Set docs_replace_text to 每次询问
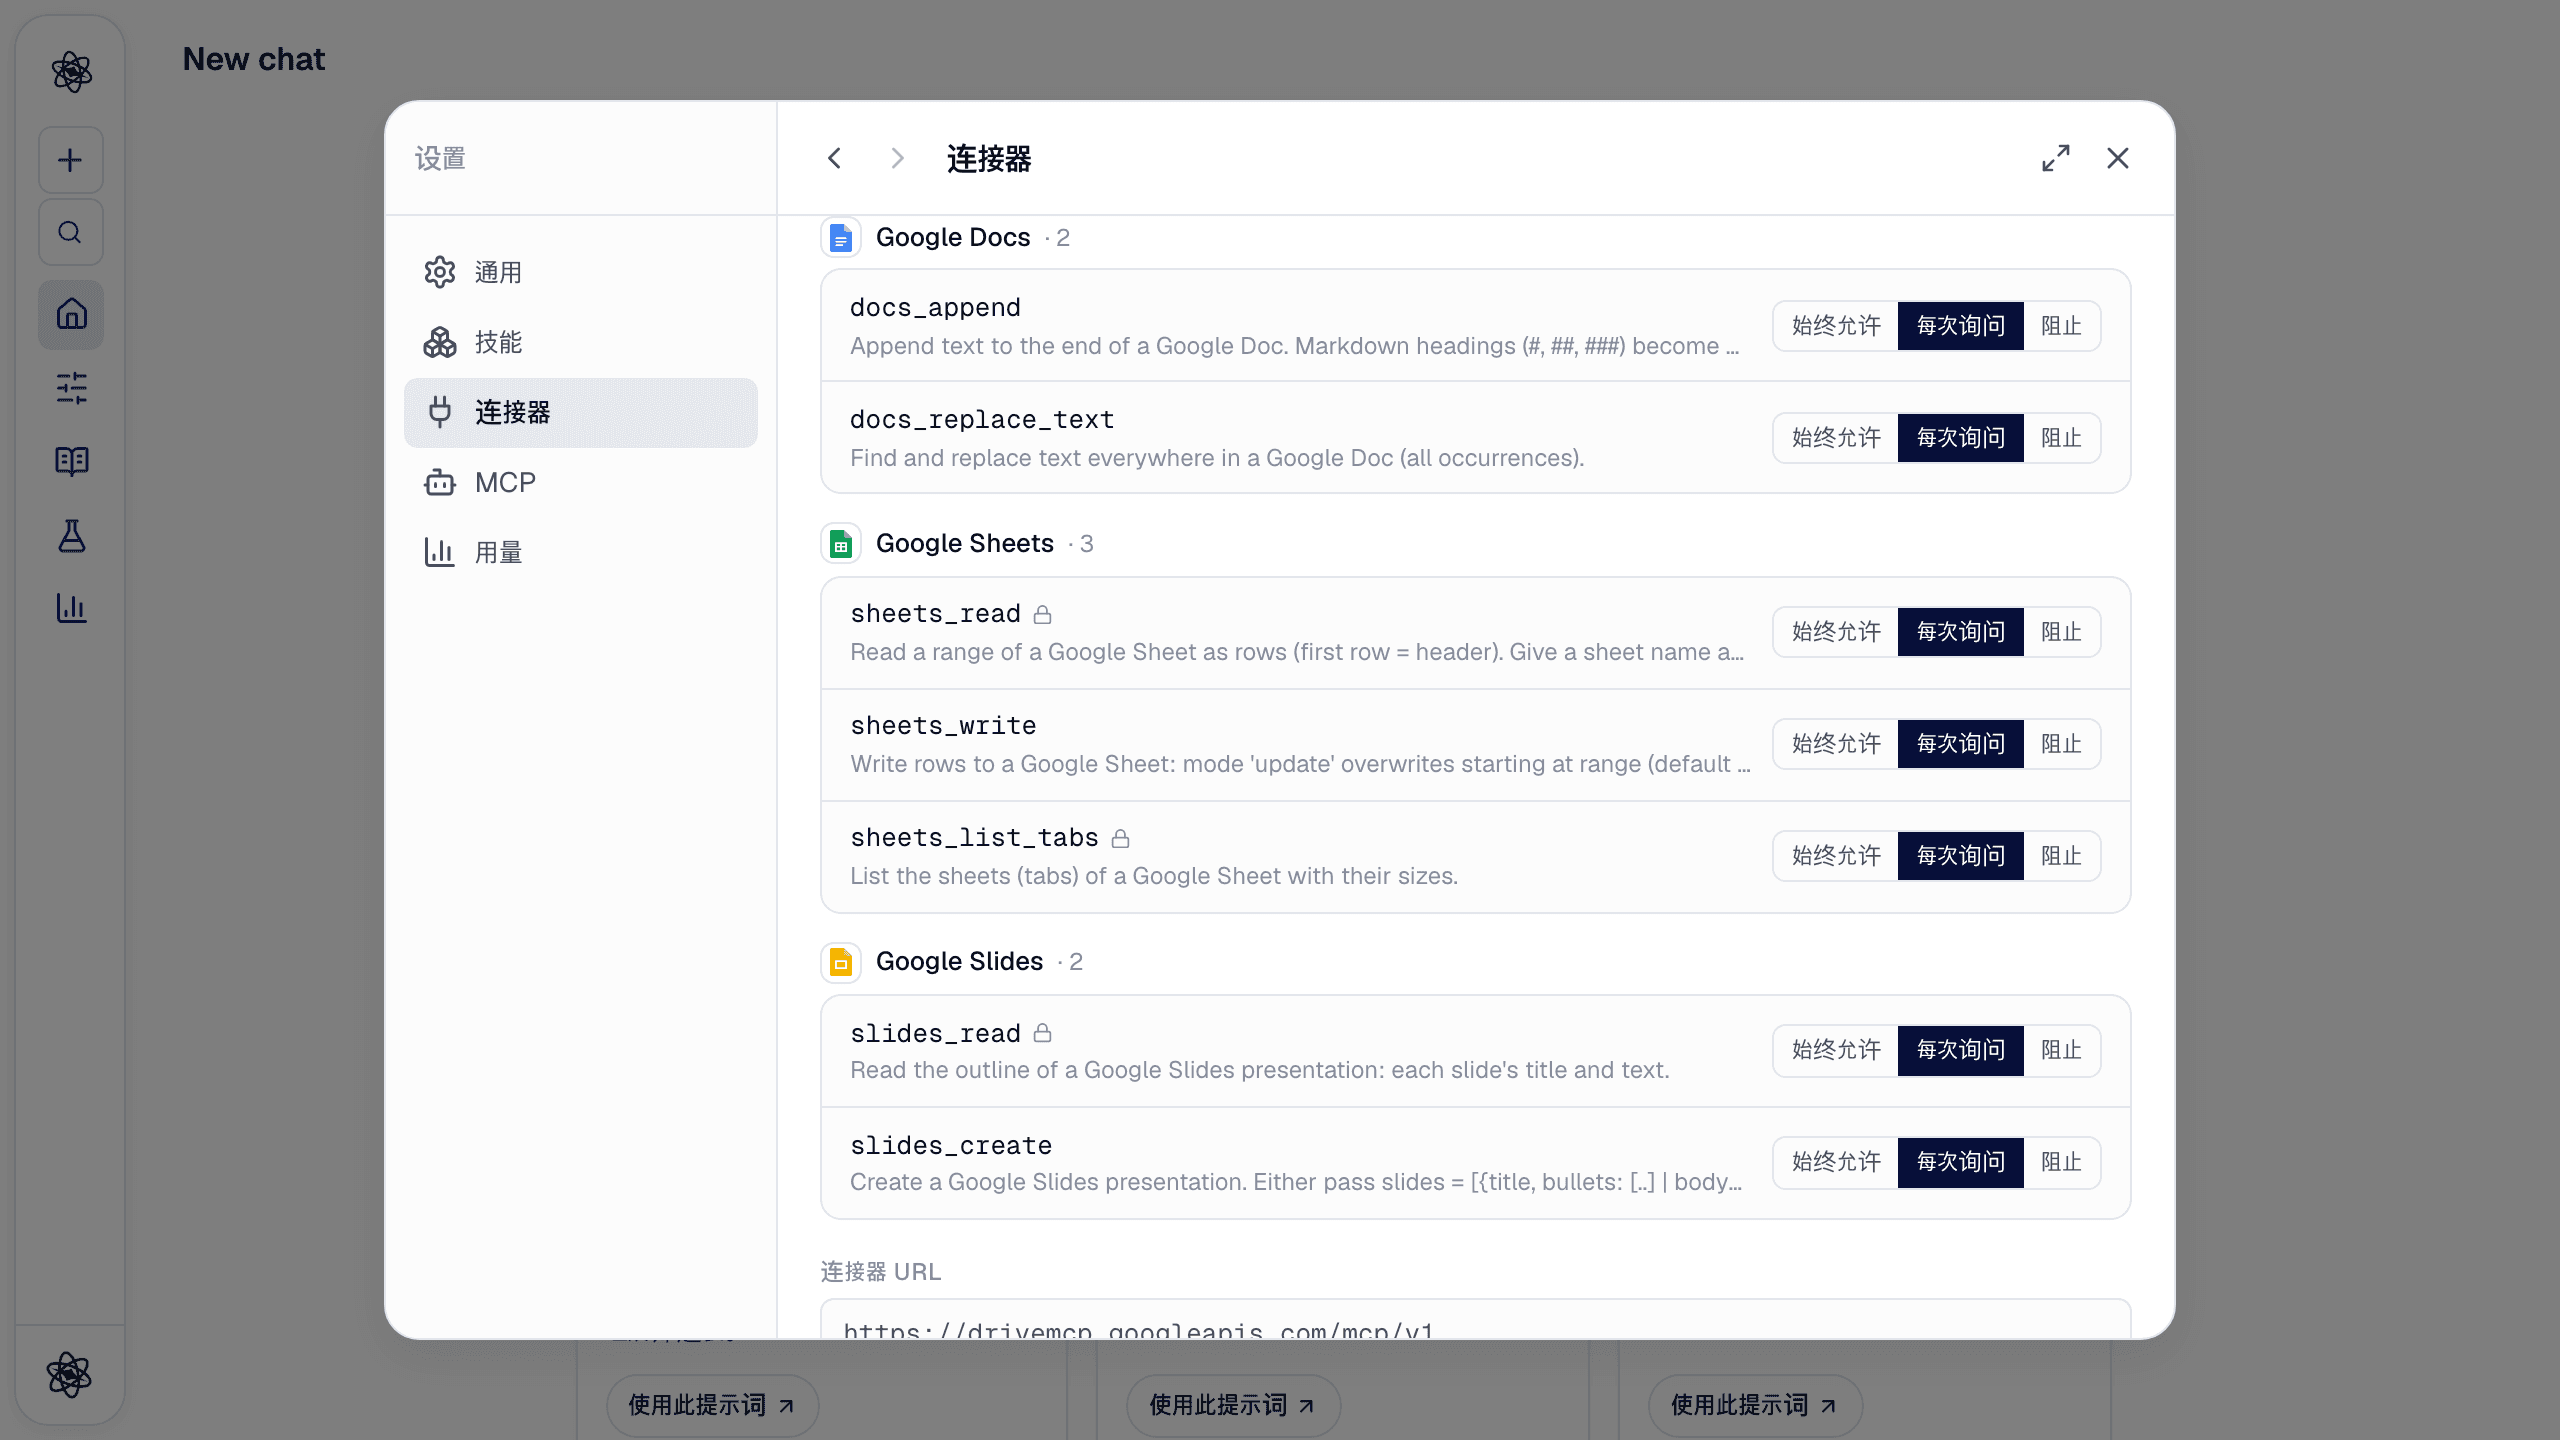The image size is (2560, 1440). (1960, 438)
